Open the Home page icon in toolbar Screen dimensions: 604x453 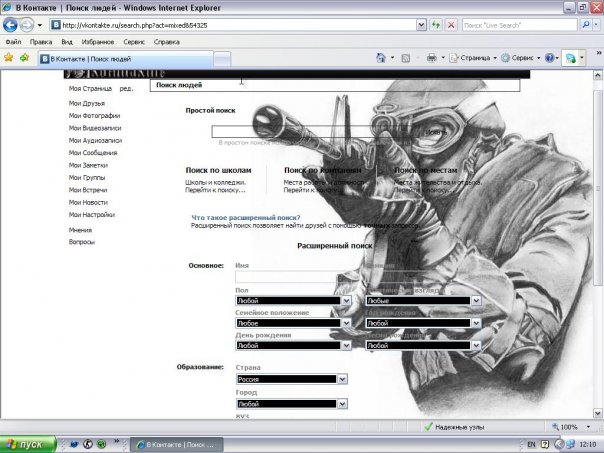(x=381, y=58)
